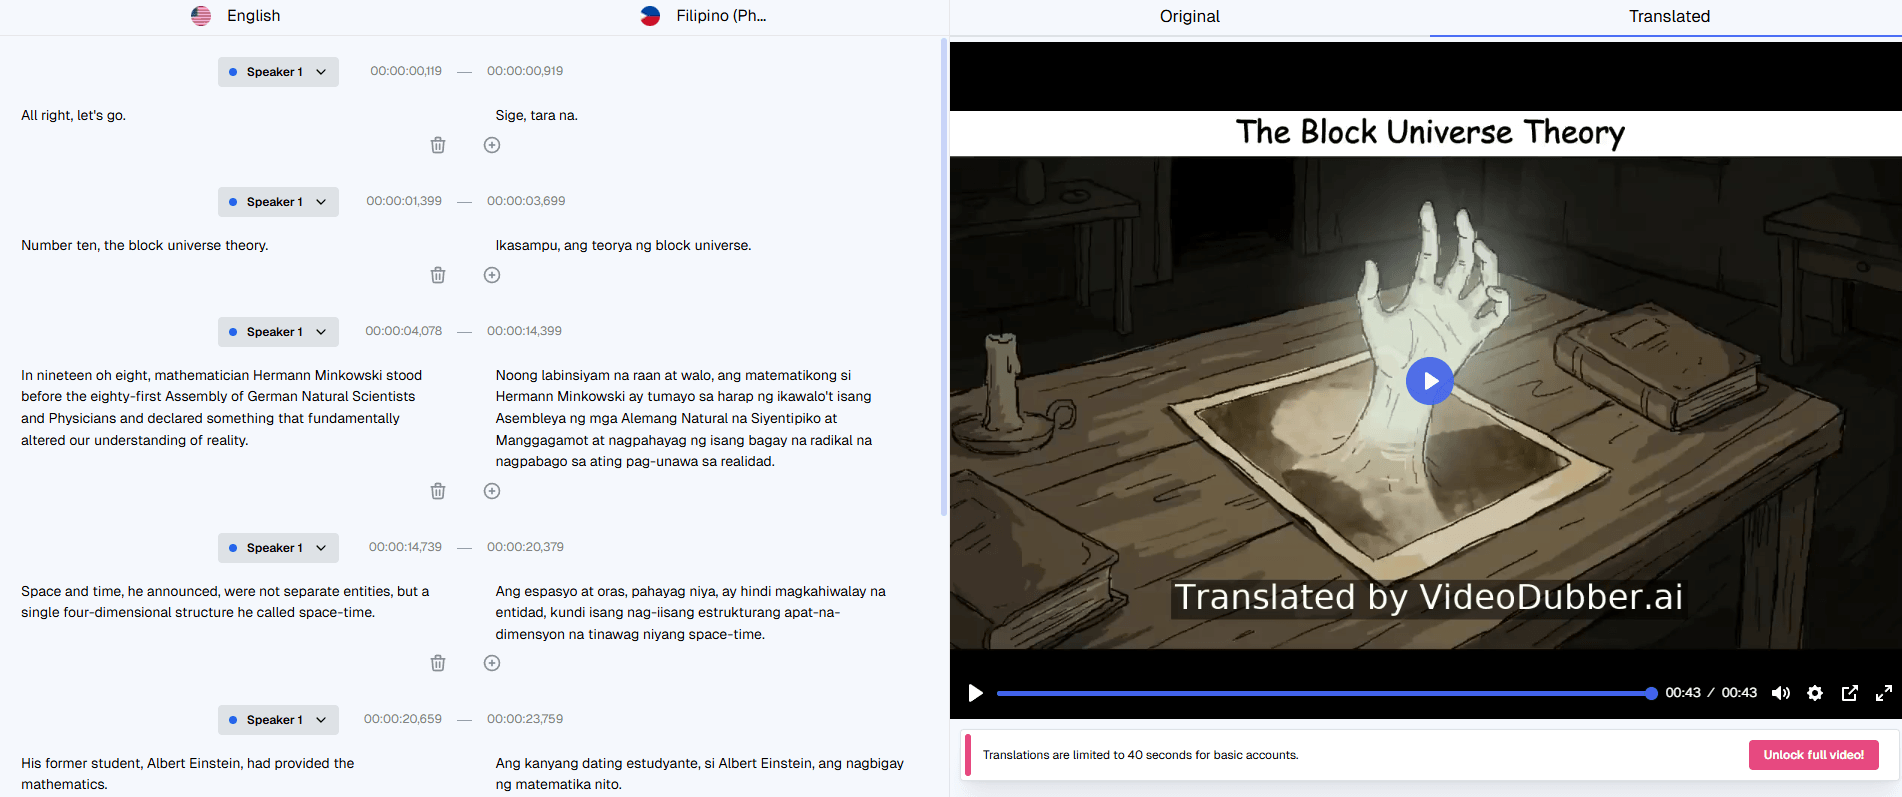1902x797 pixels.
Task: Edit start time 00:00:04,078
Action: point(403,331)
